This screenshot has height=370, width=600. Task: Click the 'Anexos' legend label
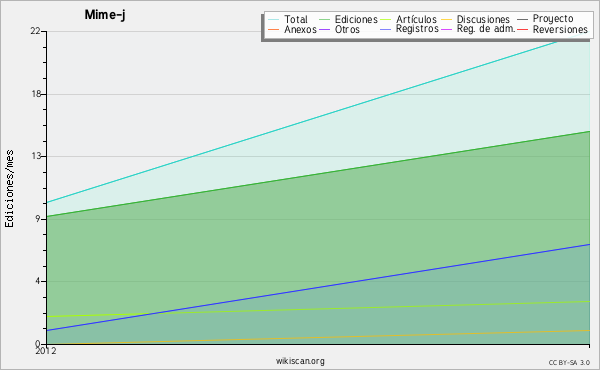[x=300, y=29]
